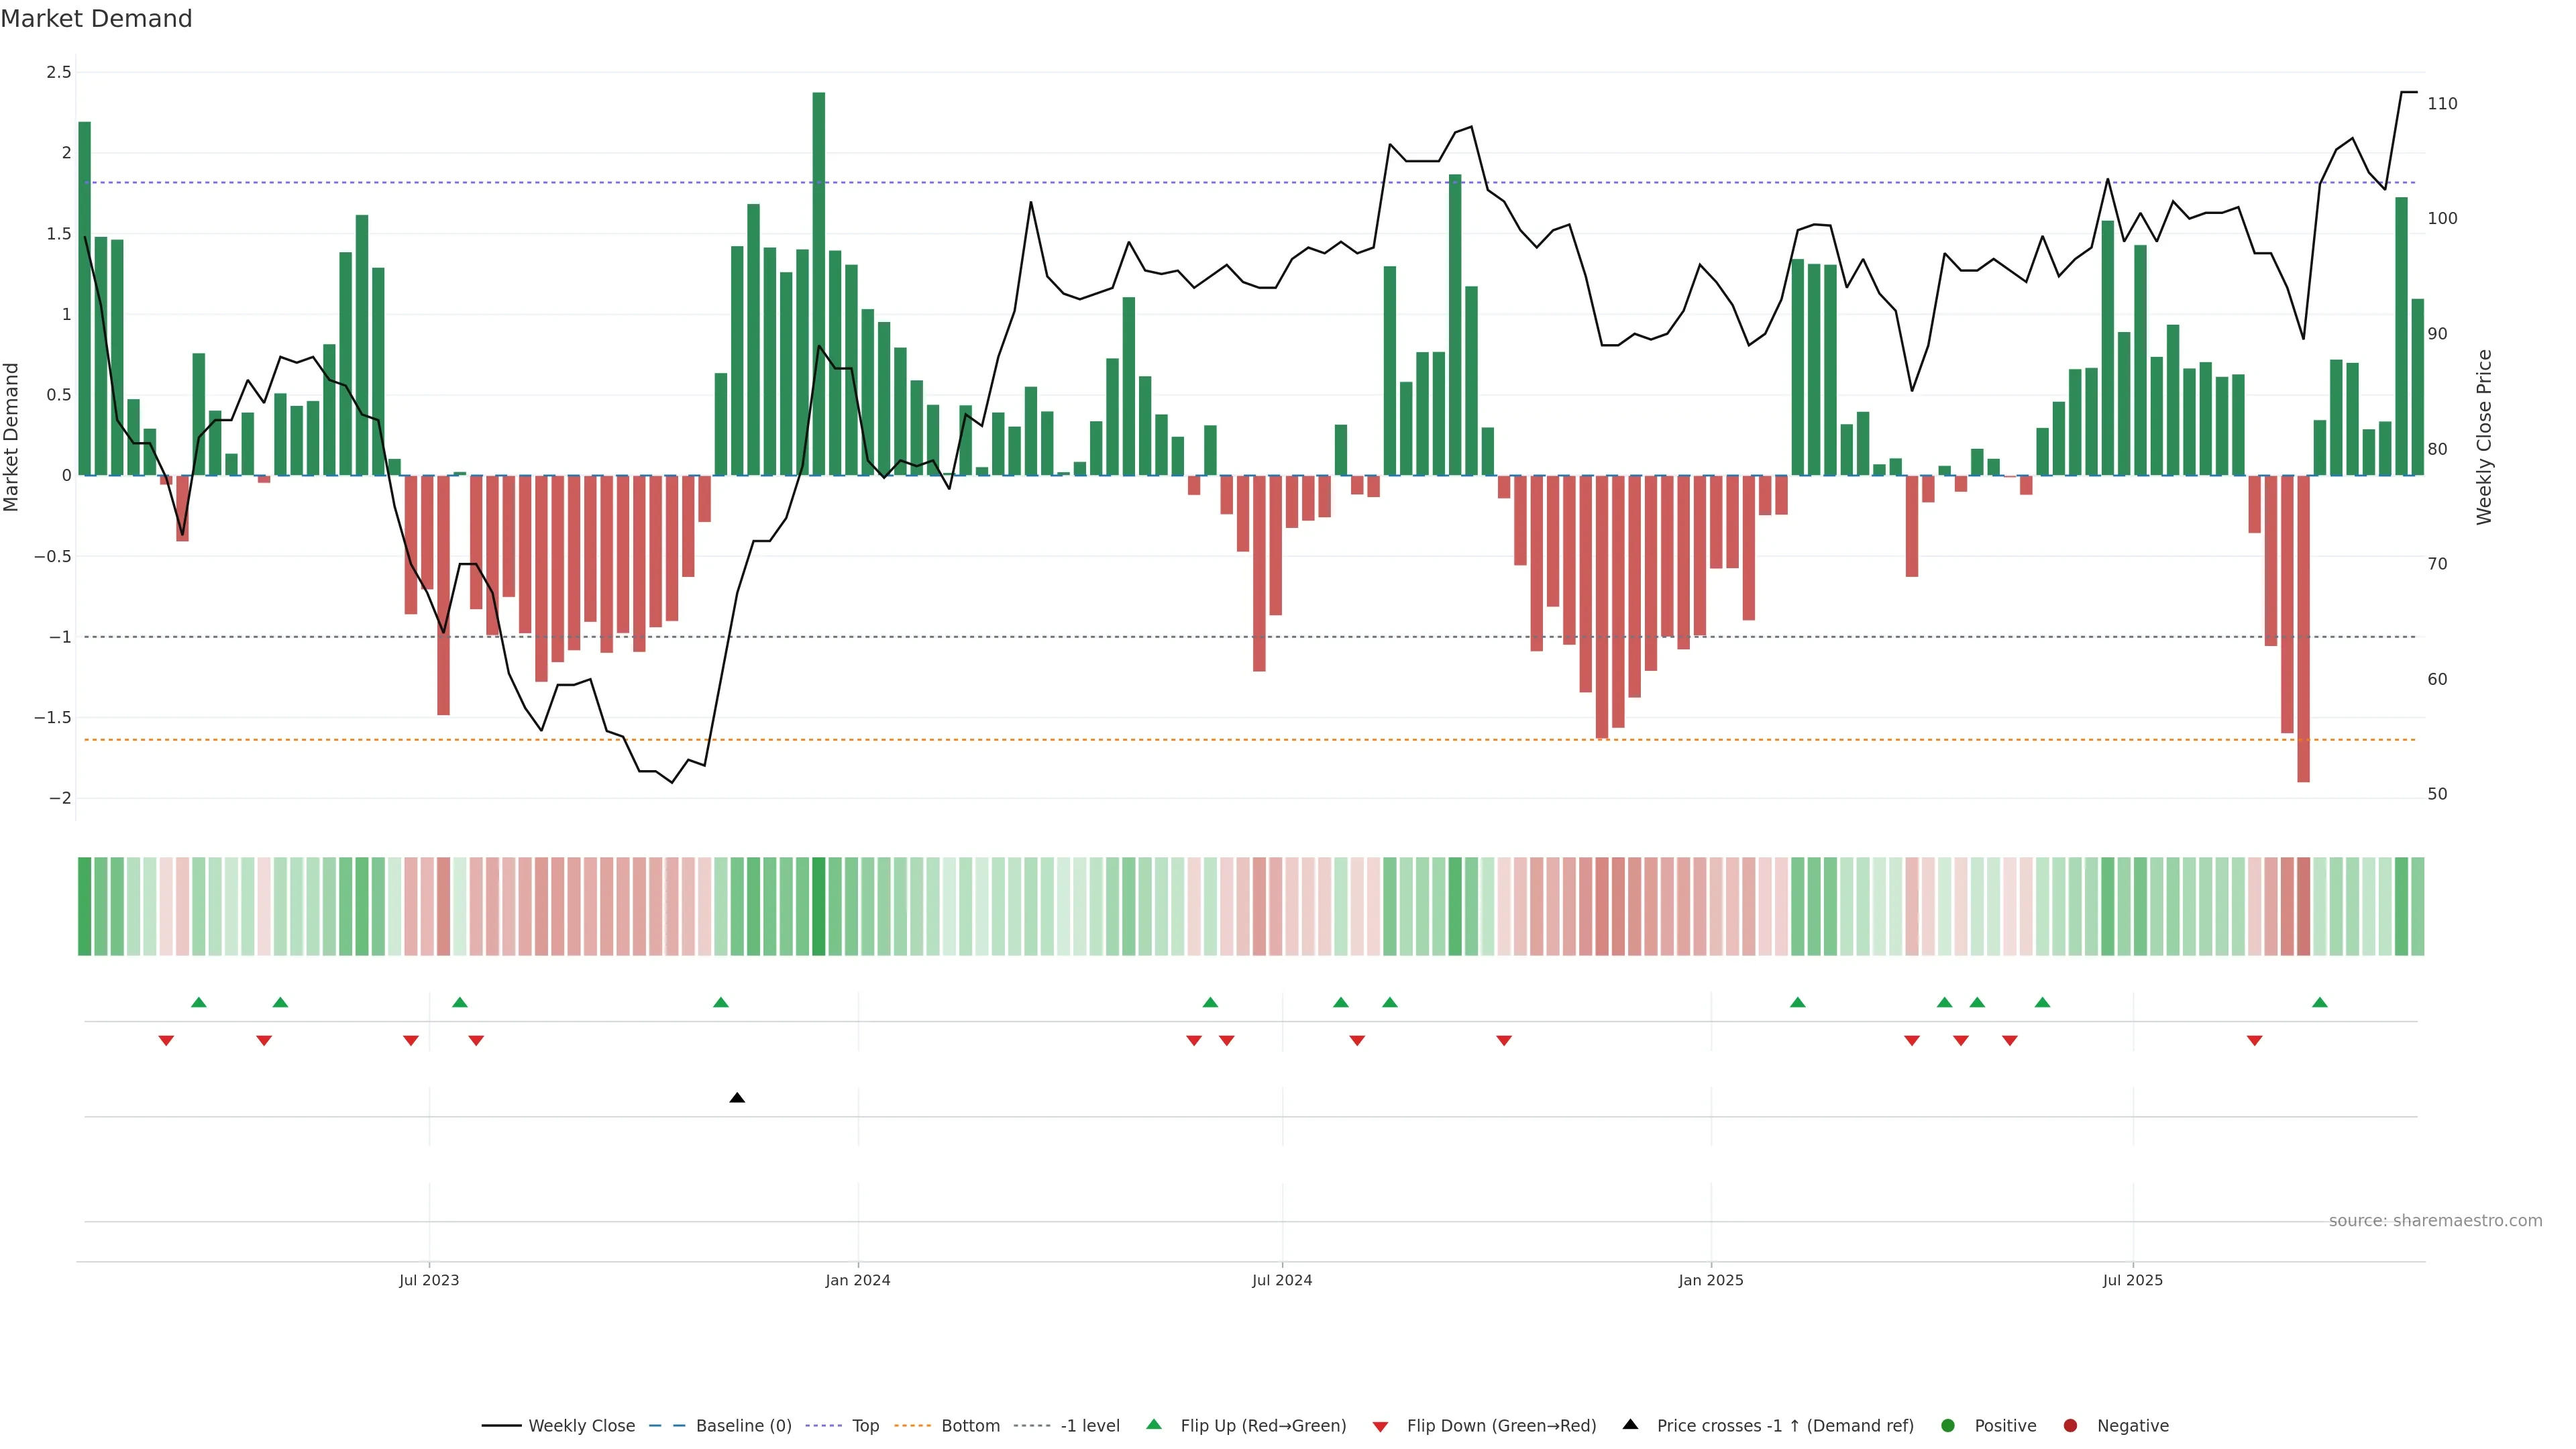Click the leftmost red Flip Down triangle marker
This screenshot has height=1449, width=2576.
pos(166,1041)
